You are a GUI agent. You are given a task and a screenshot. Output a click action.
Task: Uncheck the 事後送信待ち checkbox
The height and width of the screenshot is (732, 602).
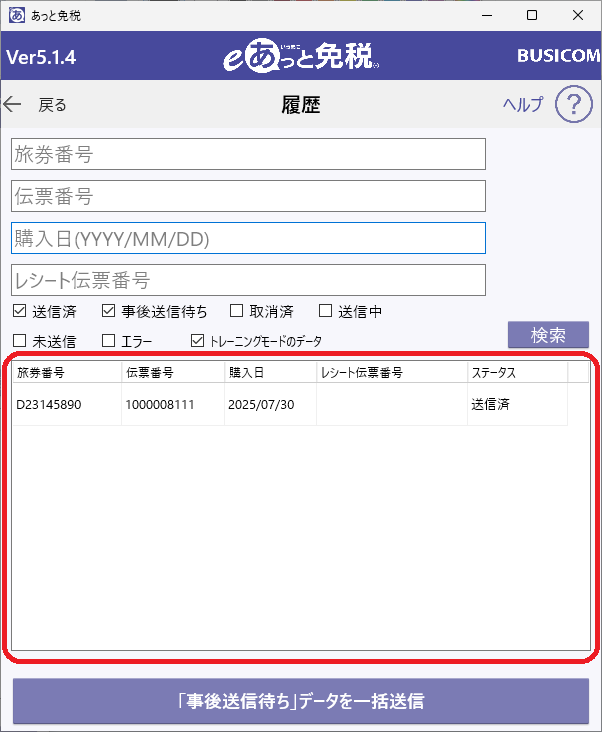point(108,311)
